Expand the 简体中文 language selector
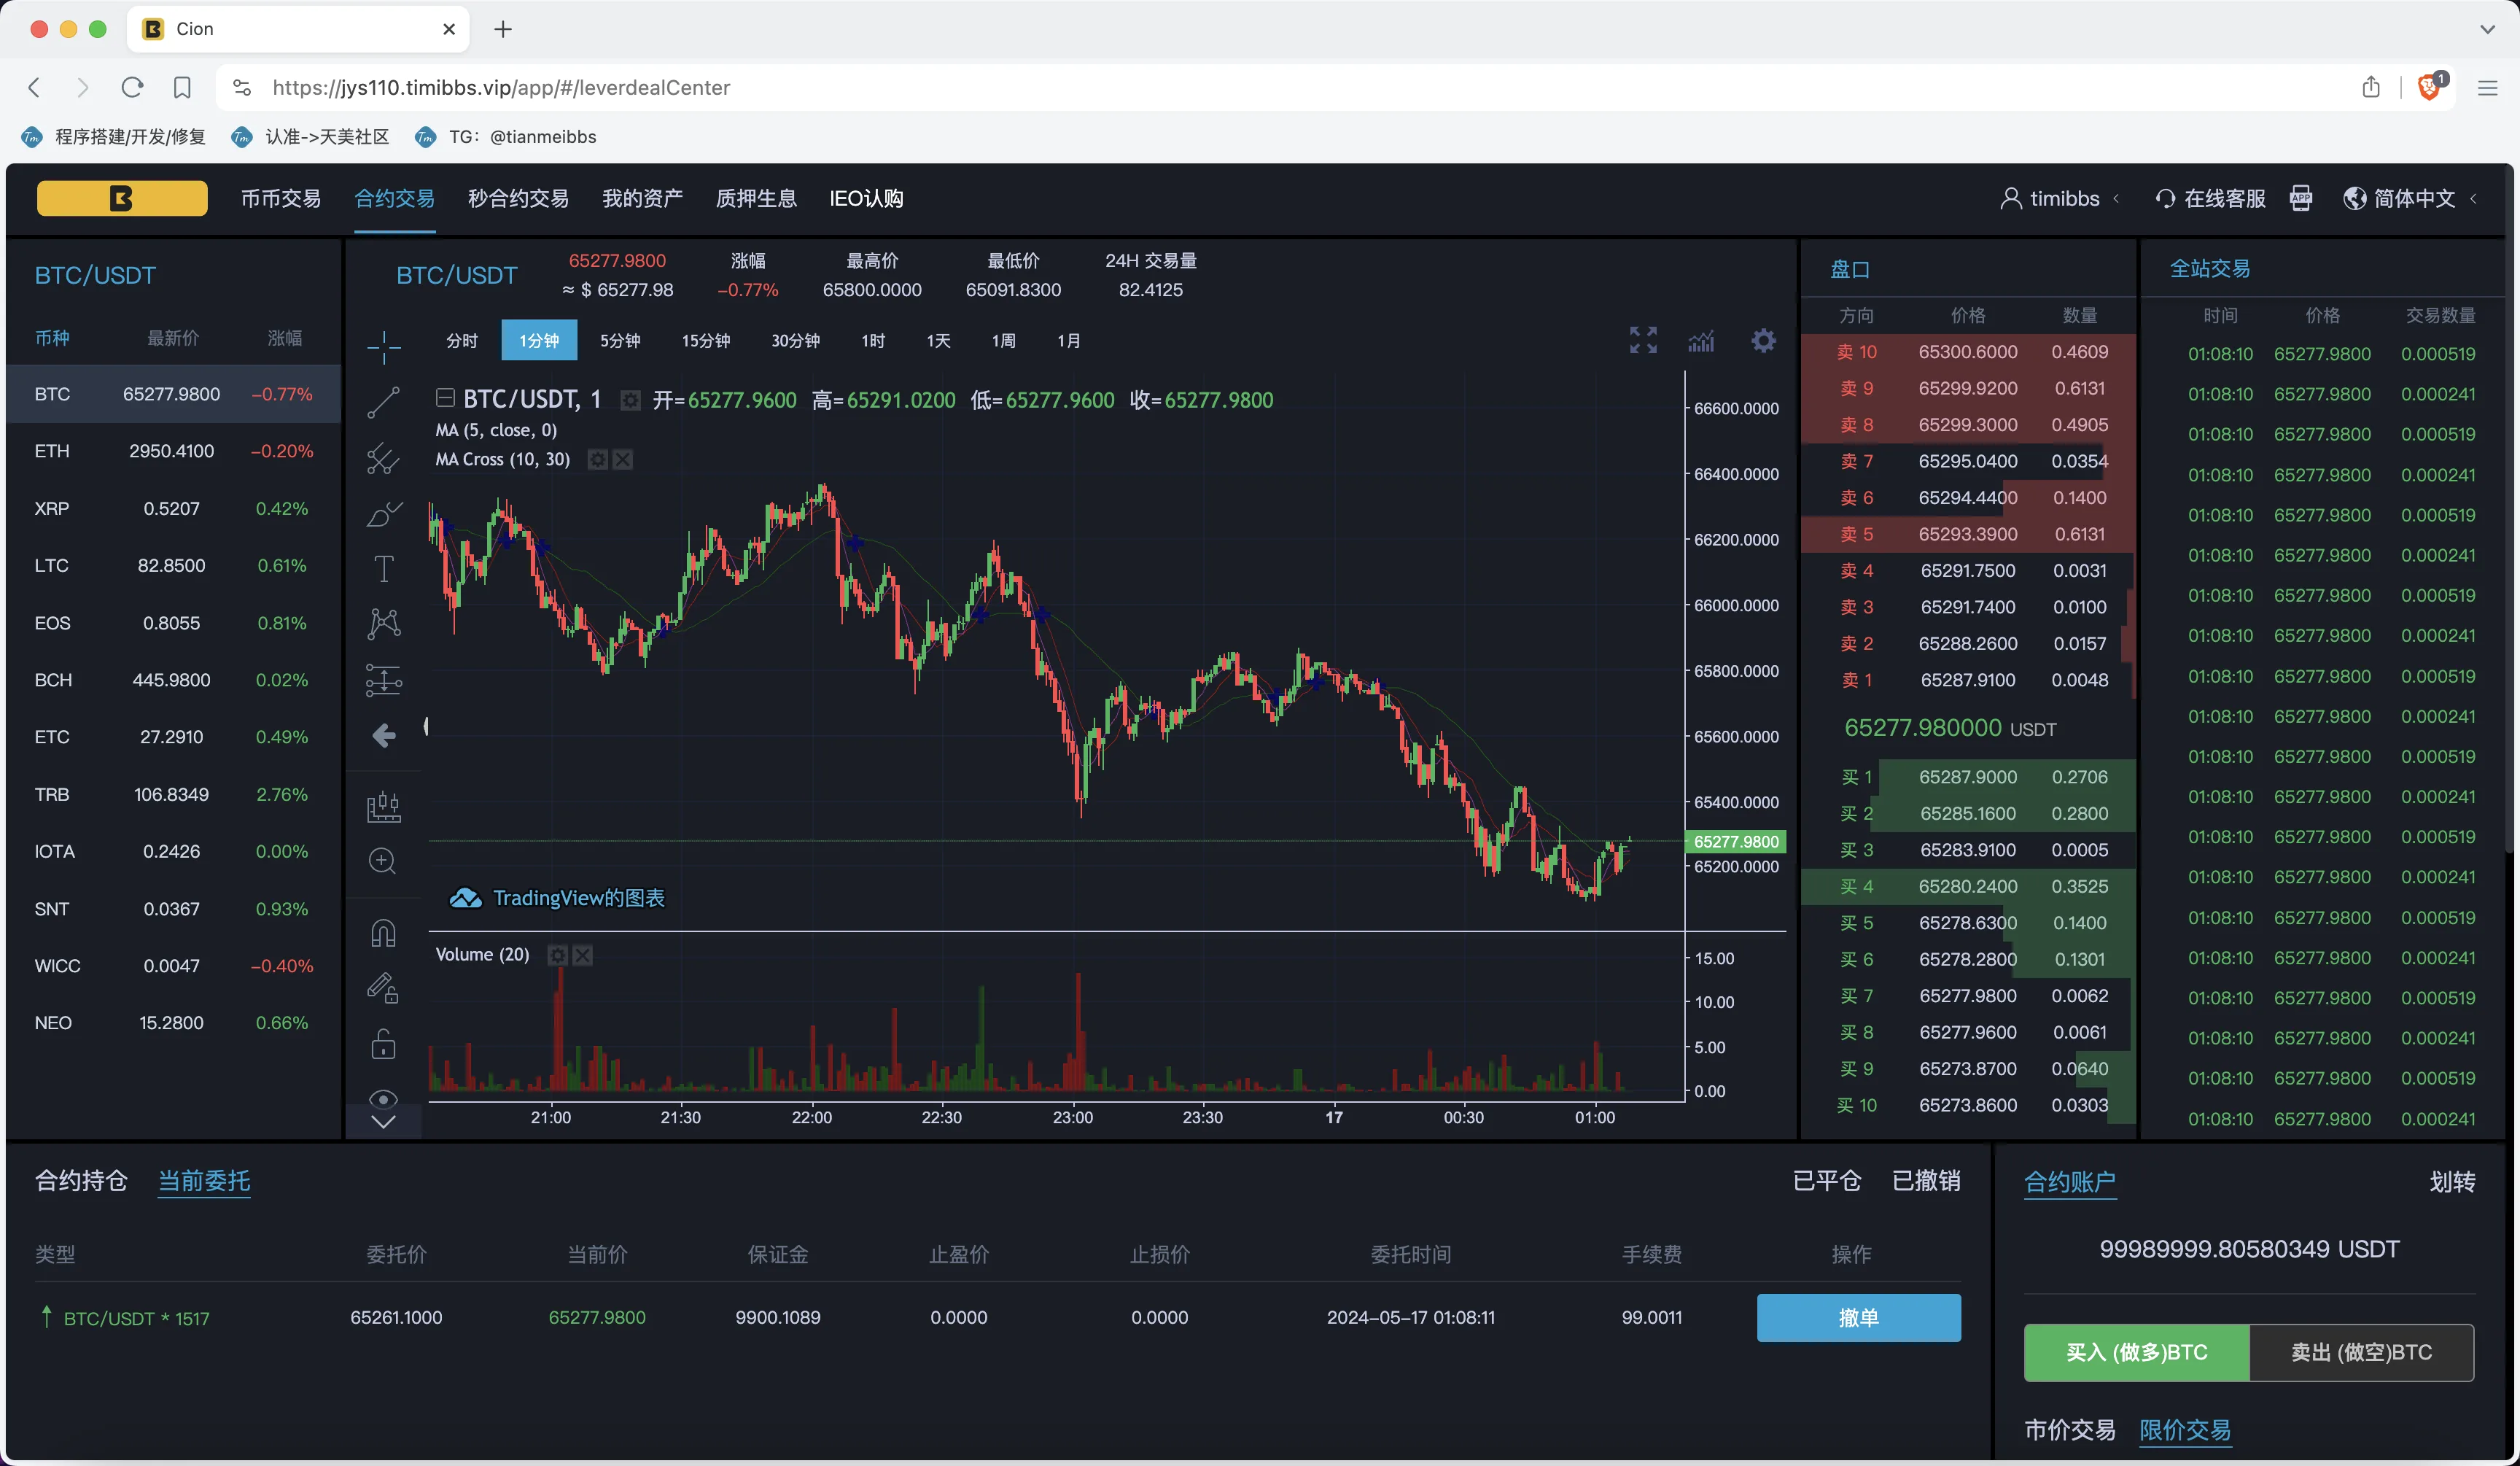The image size is (2520, 1466). (x=2412, y=198)
